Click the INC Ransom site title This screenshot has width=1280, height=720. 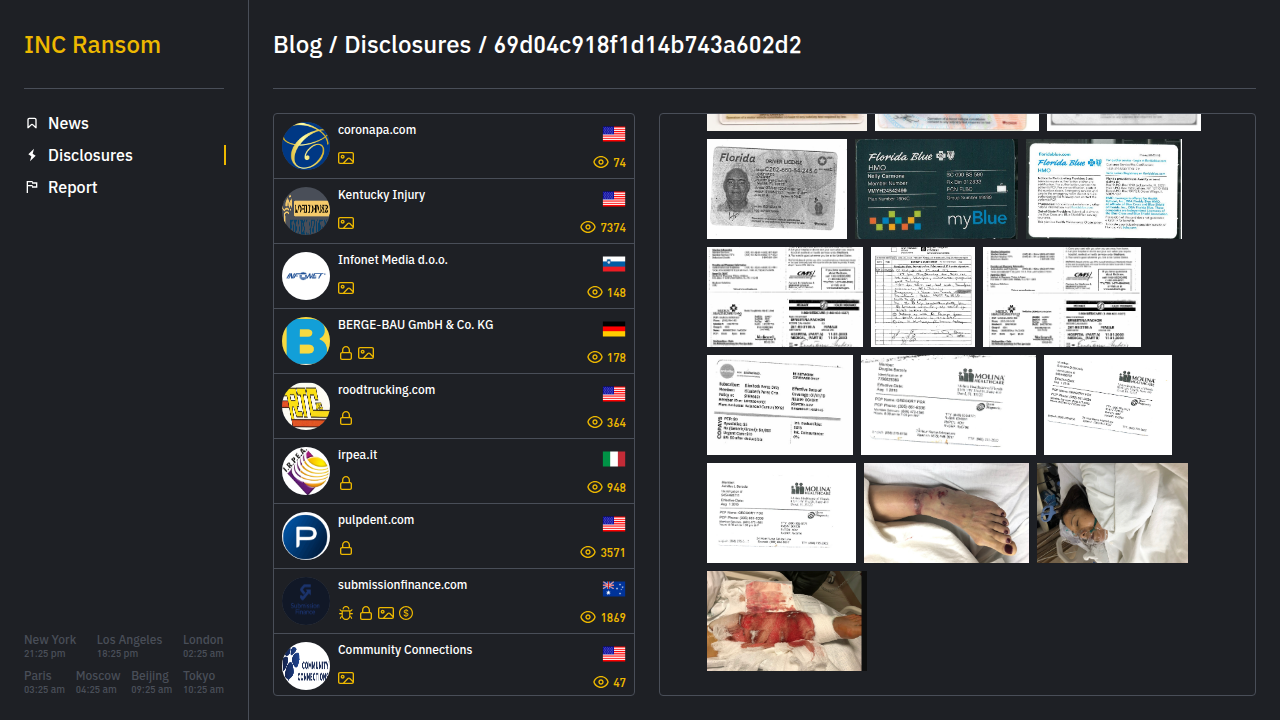click(x=92, y=45)
